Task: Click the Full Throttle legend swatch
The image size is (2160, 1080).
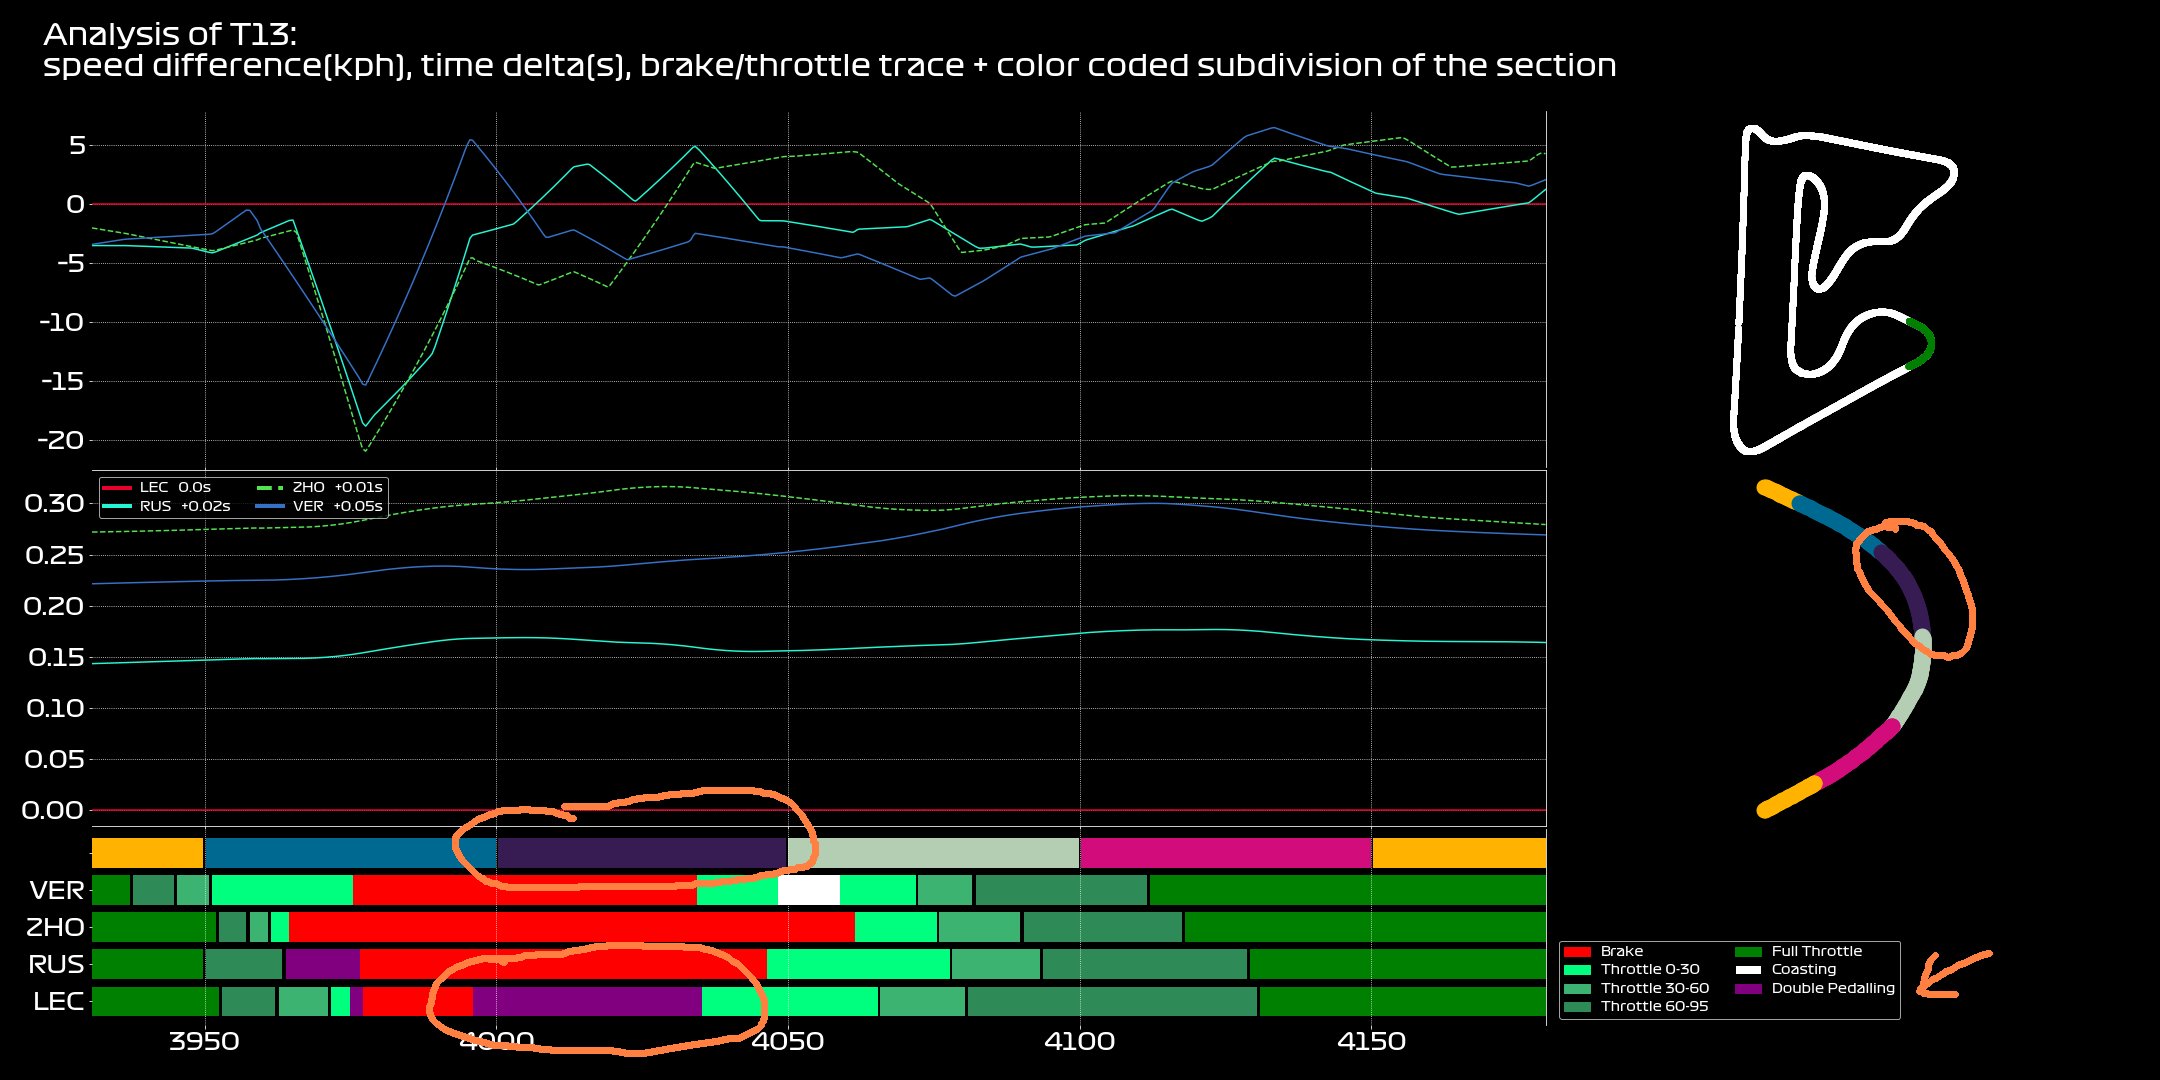Action: coord(1748,952)
